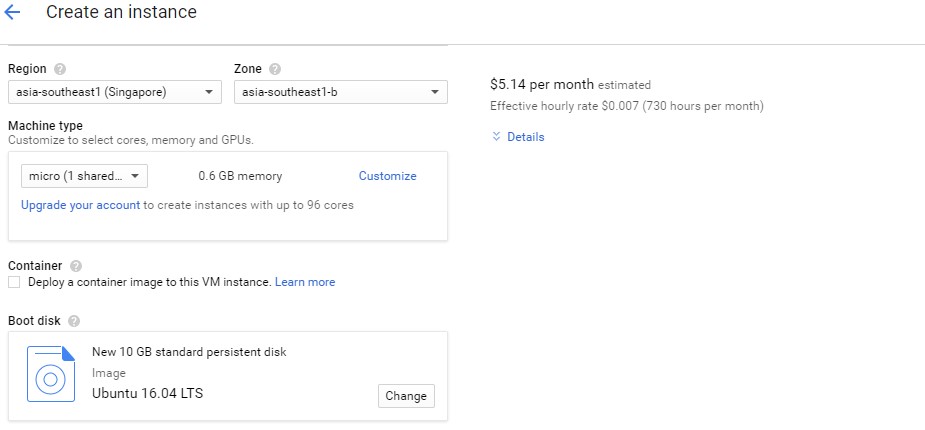Open the micro machine type dropdown

click(84, 176)
